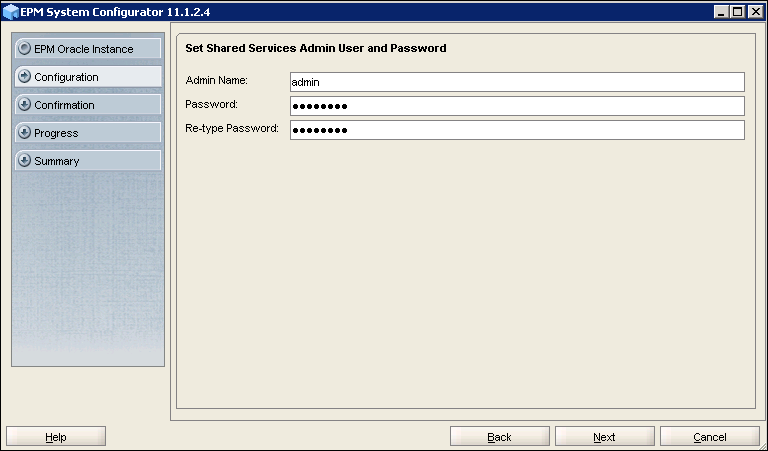This screenshot has width=768, height=451.
Task: Click the Configuration step arrow icon
Action: [x=25, y=77]
